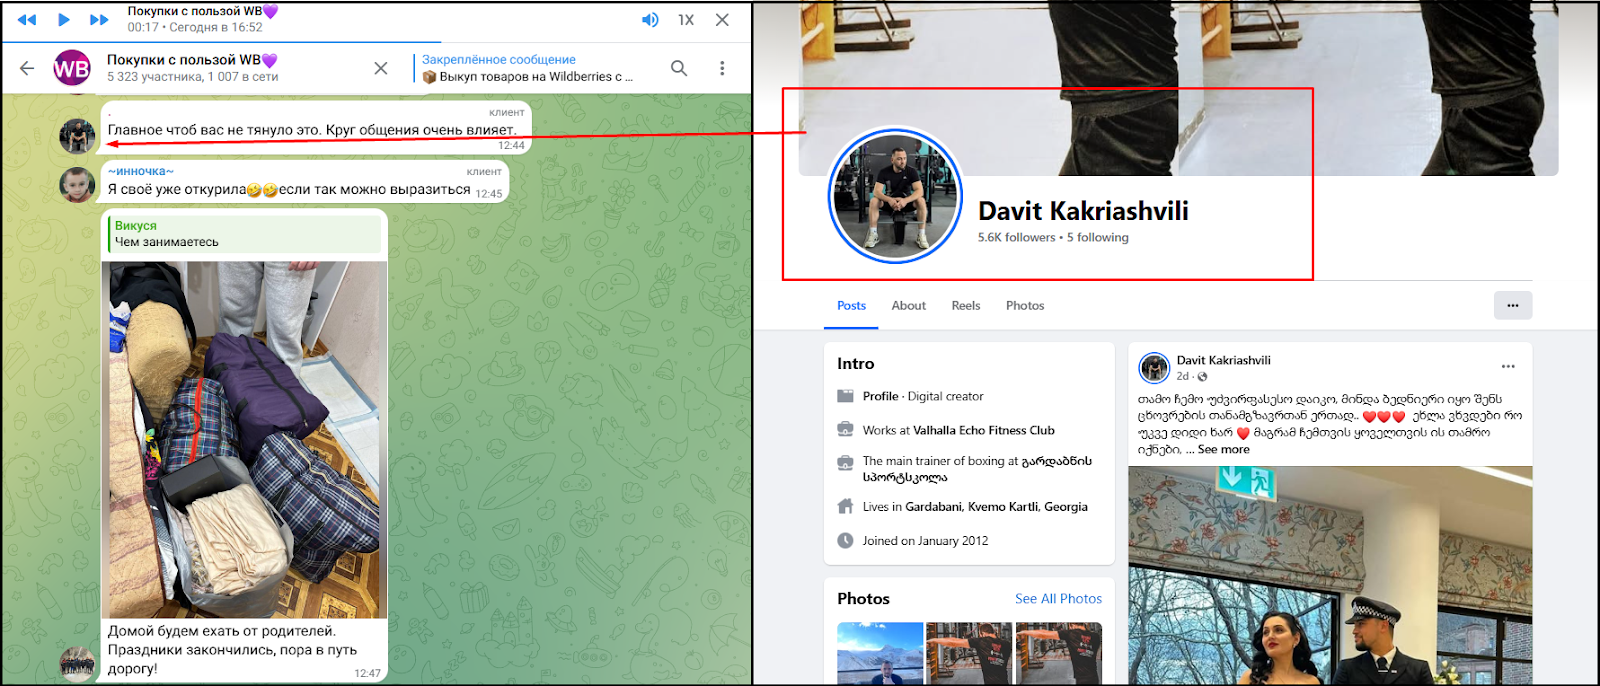Click Davit Kakriashvili's profile picture
The image size is (1600, 686).
(895, 196)
